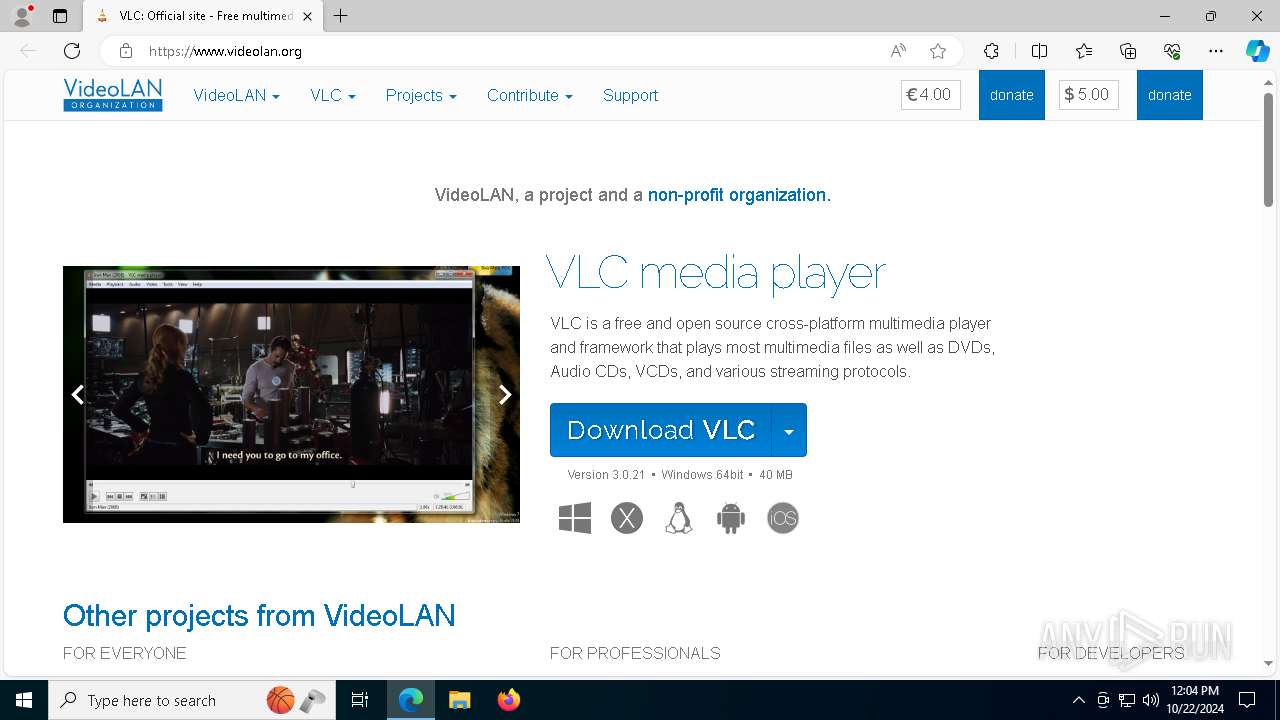Screen dimensions: 1280x720
Task: Expand the VLC menu
Action: point(333,96)
